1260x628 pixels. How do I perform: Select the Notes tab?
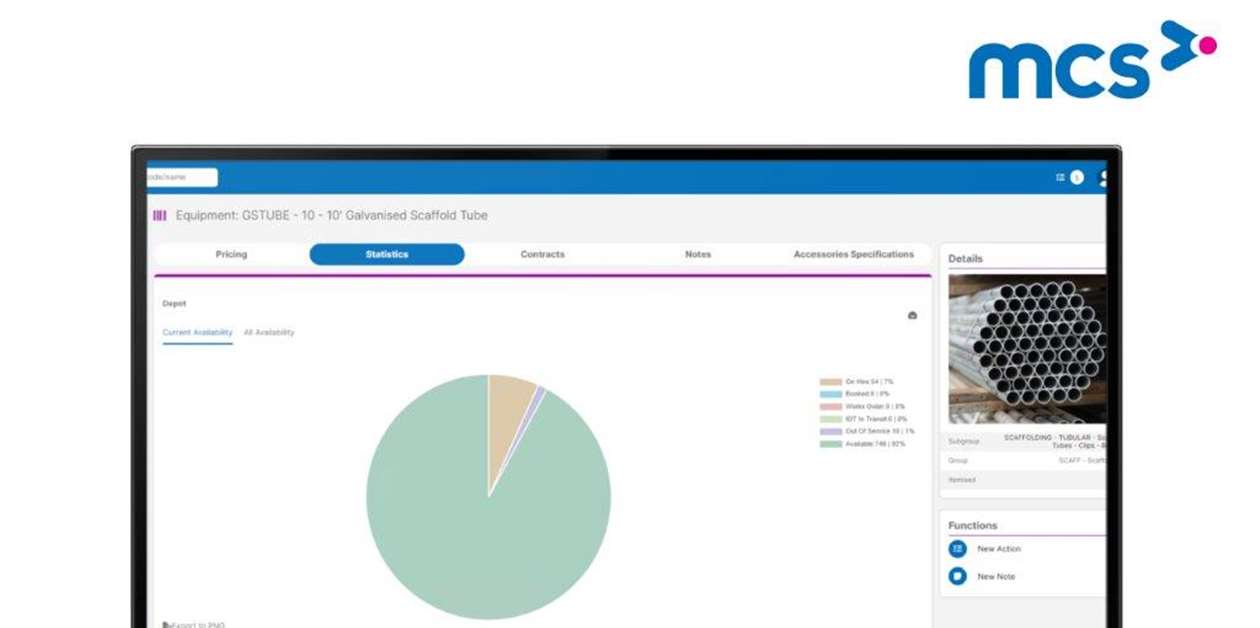coord(697,254)
